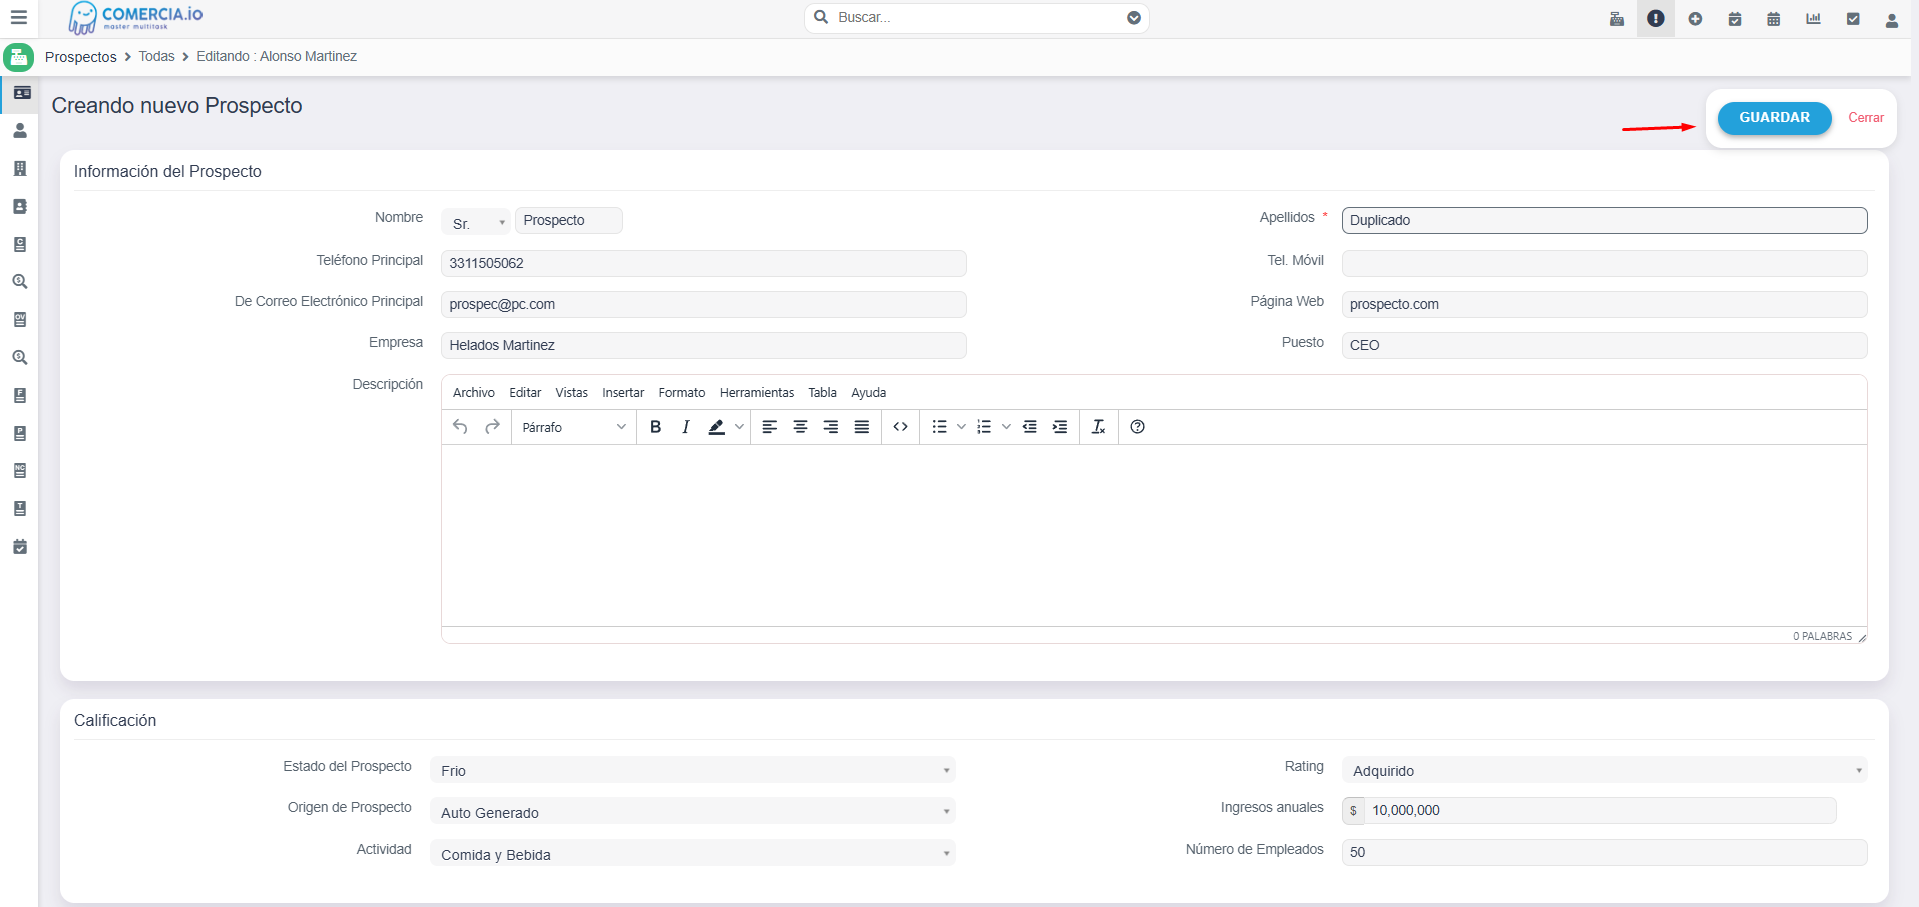Open the Rating dropdown

pyautogui.click(x=1604, y=770)
